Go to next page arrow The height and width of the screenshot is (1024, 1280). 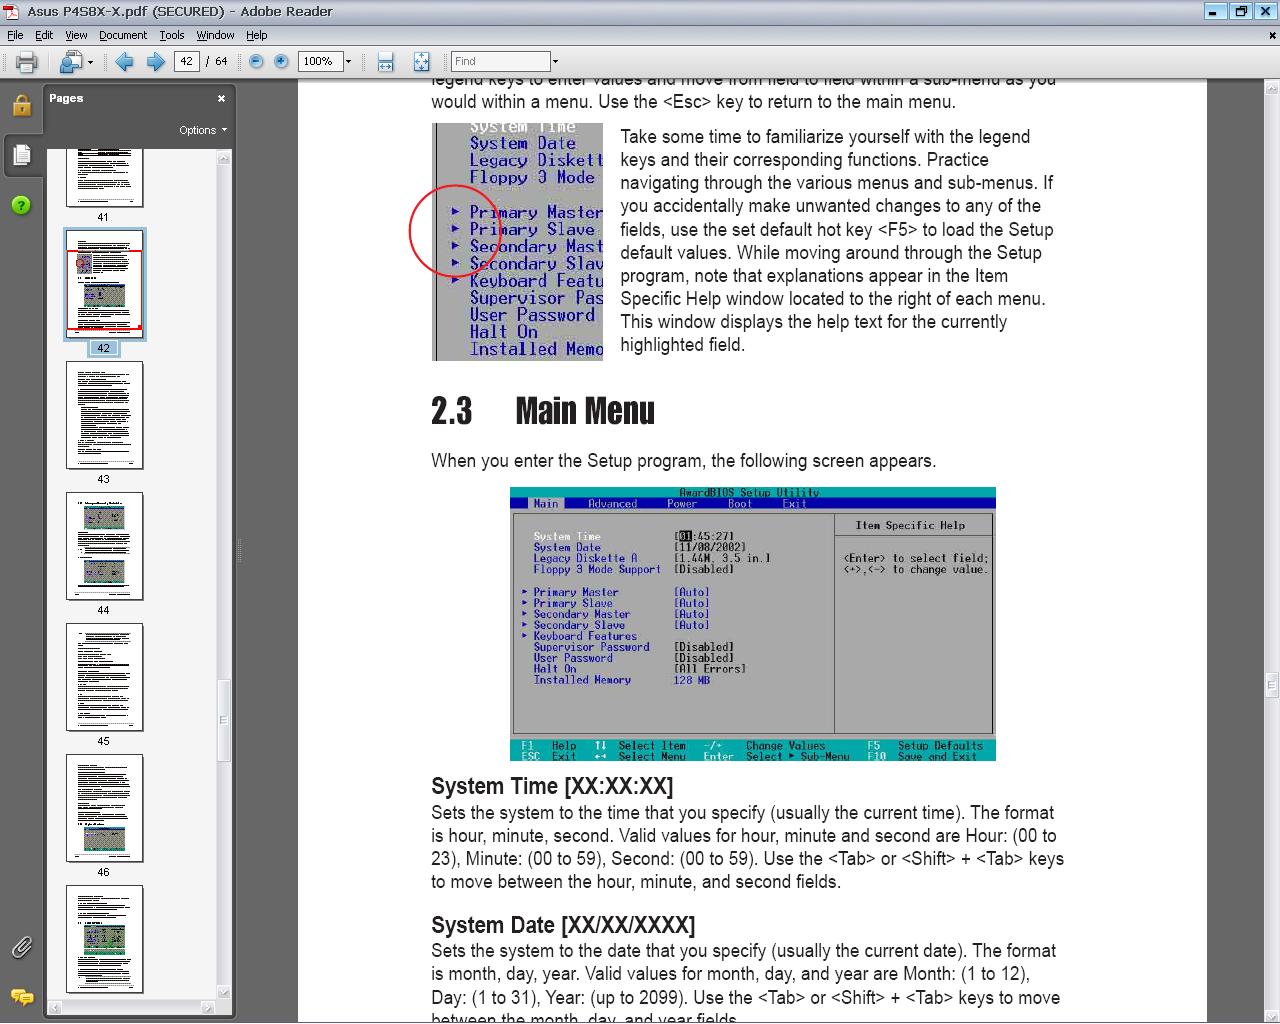tap(155, 62)
